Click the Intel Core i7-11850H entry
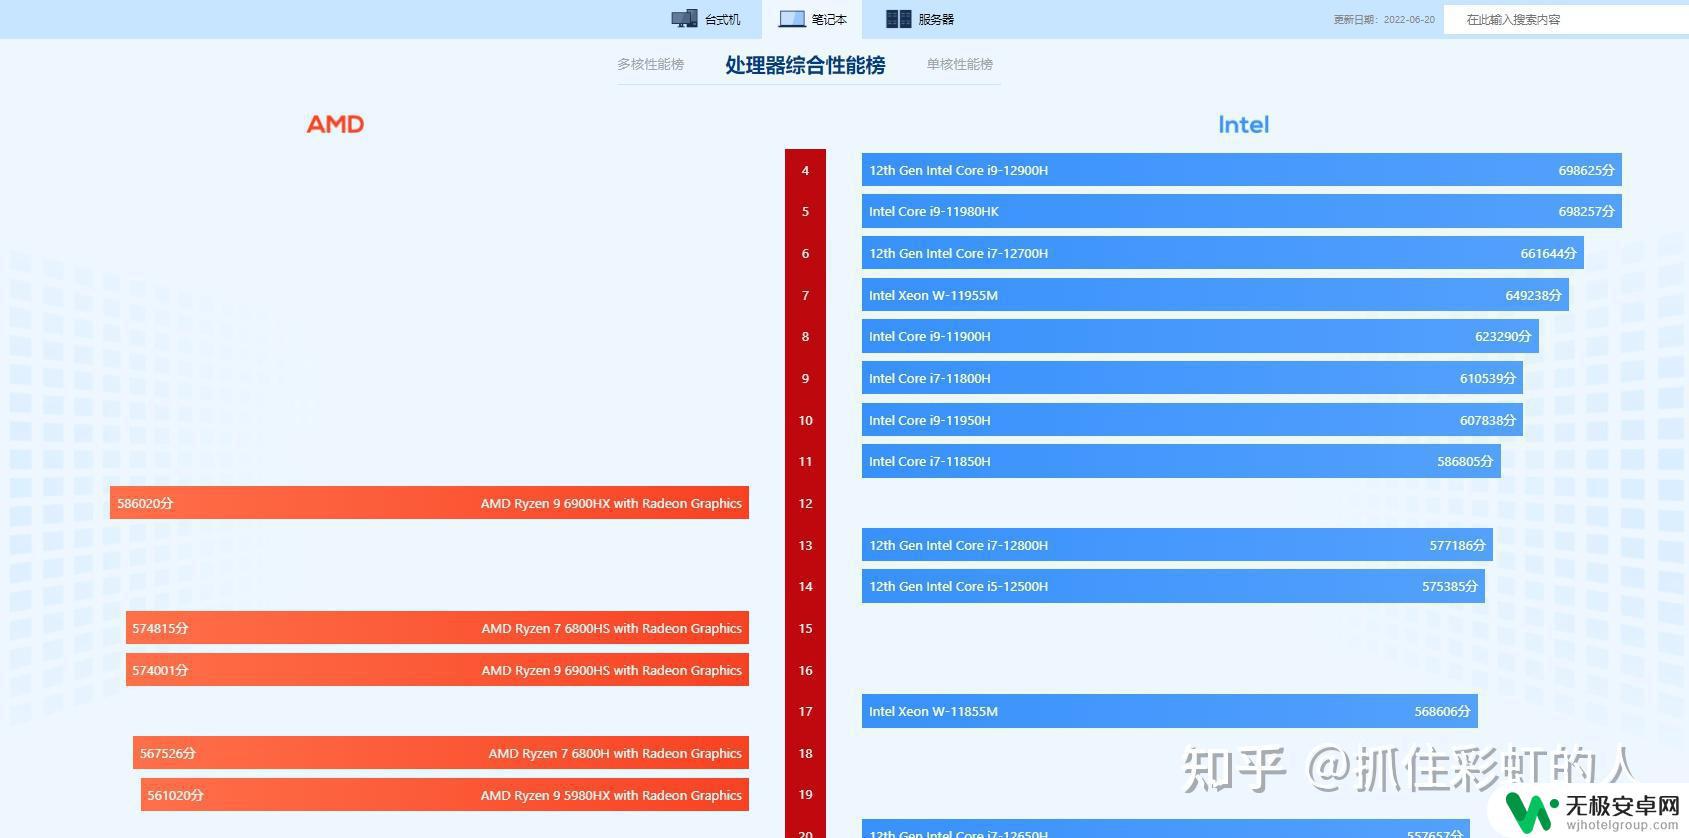The height and width of the screenshot is (838, 1689). 1181,461
